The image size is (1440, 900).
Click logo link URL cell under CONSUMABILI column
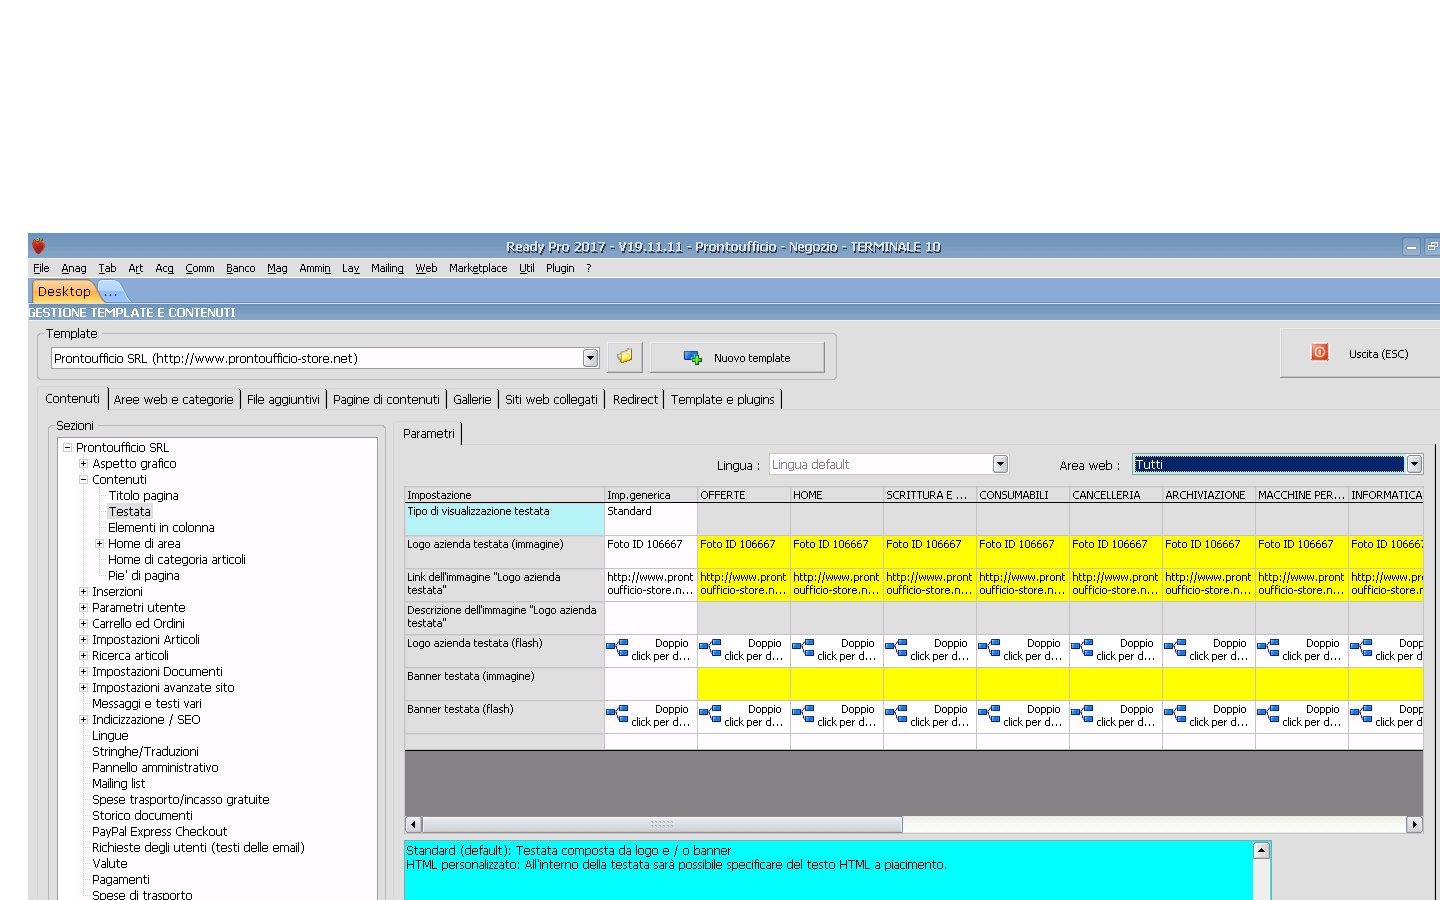1023,585
